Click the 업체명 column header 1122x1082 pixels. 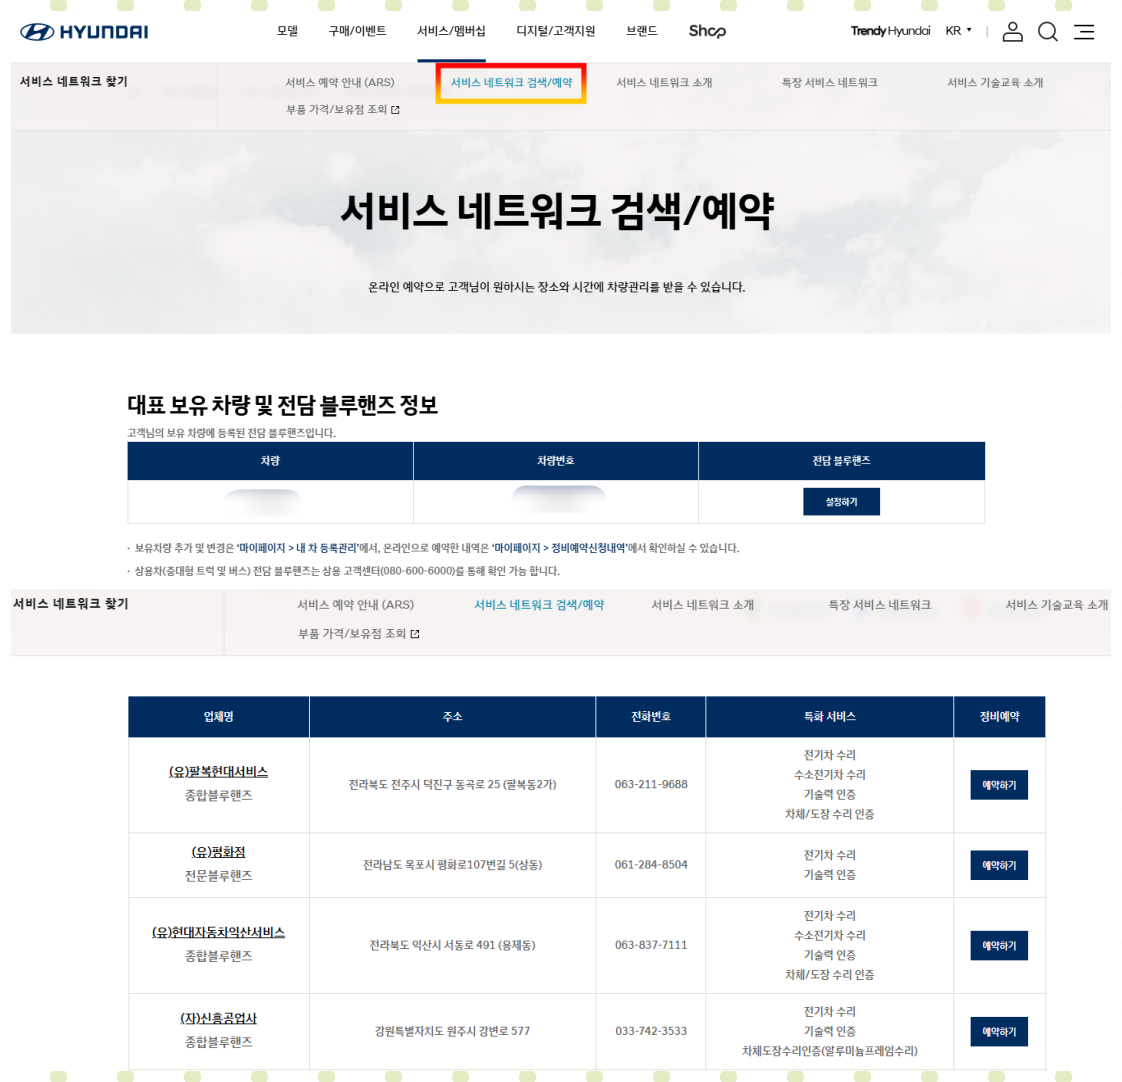click(x=218, y=716)
